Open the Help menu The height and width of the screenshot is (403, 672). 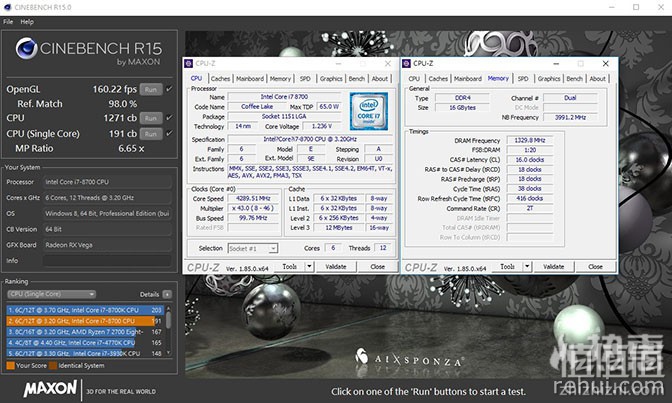[x=27, y=22]
